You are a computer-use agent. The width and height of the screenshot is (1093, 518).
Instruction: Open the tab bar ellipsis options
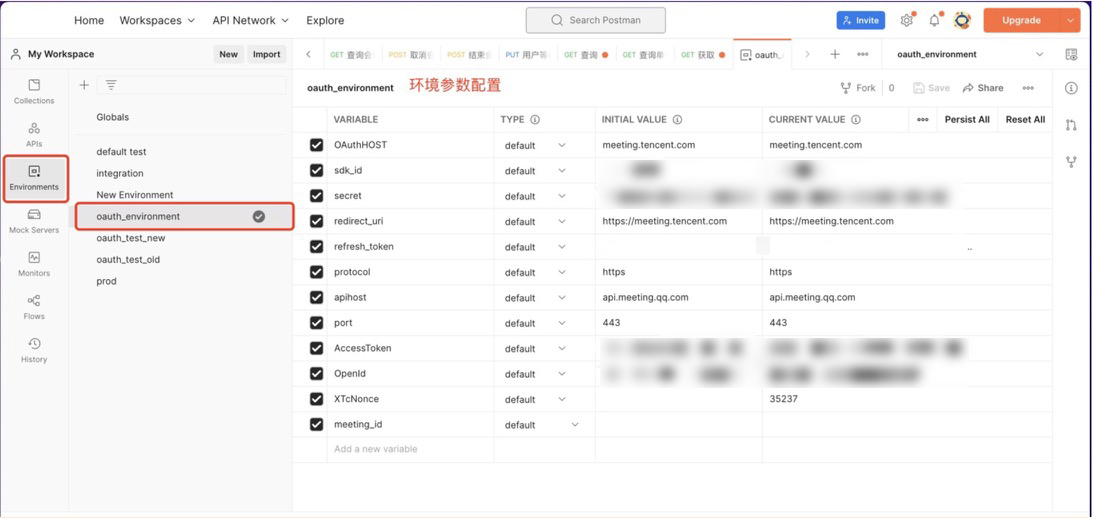[862, 54]
